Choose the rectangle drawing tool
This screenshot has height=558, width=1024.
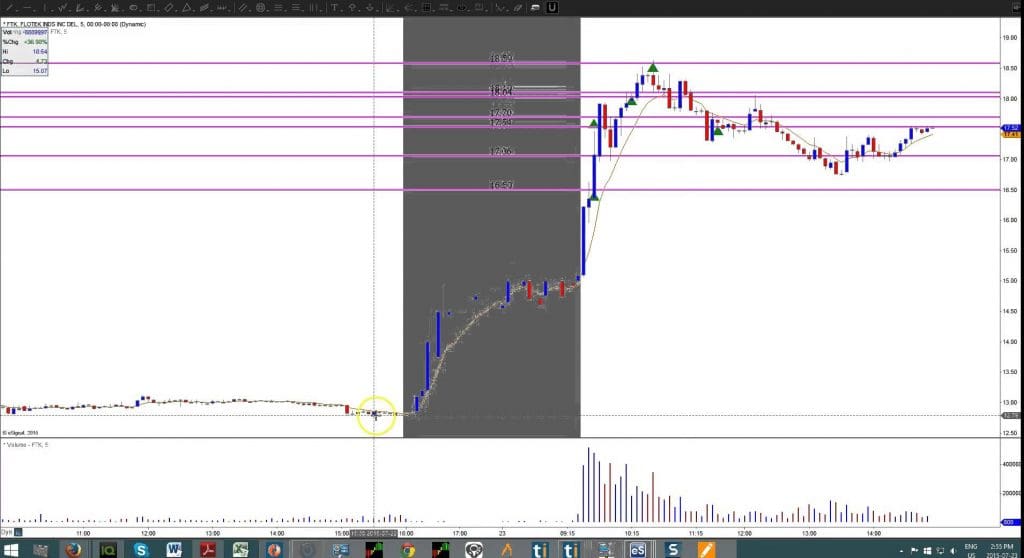coord(151,8)
